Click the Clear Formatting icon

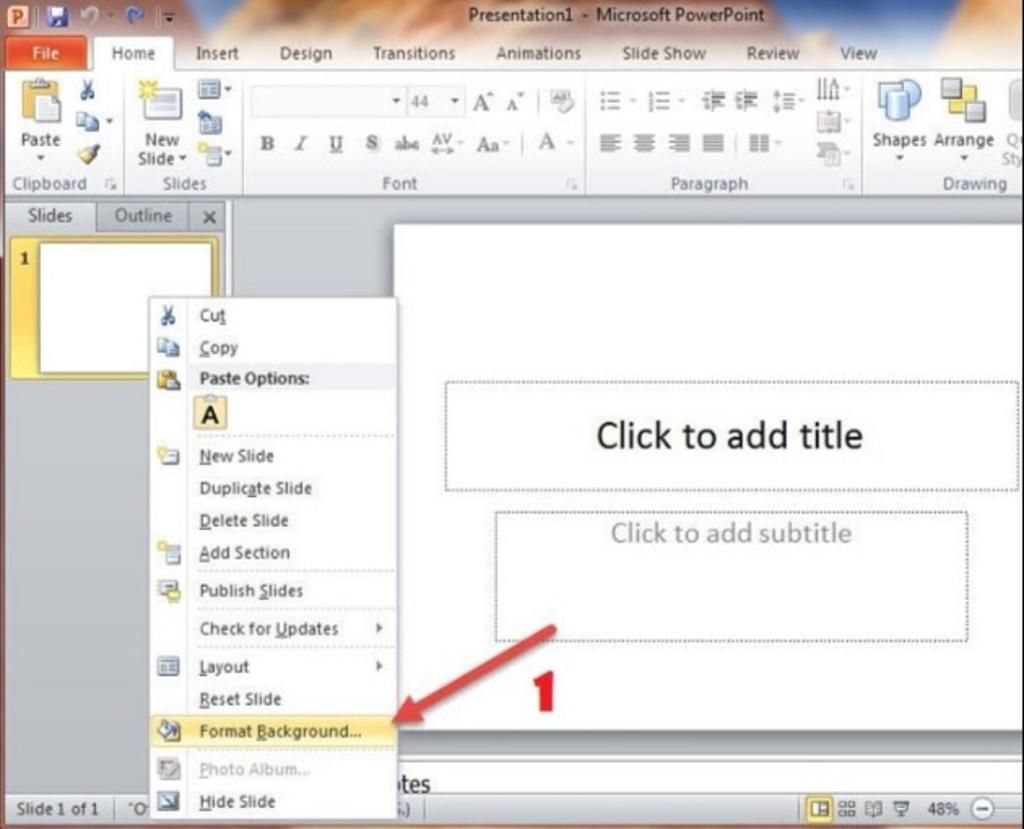(x=561, y=101)
